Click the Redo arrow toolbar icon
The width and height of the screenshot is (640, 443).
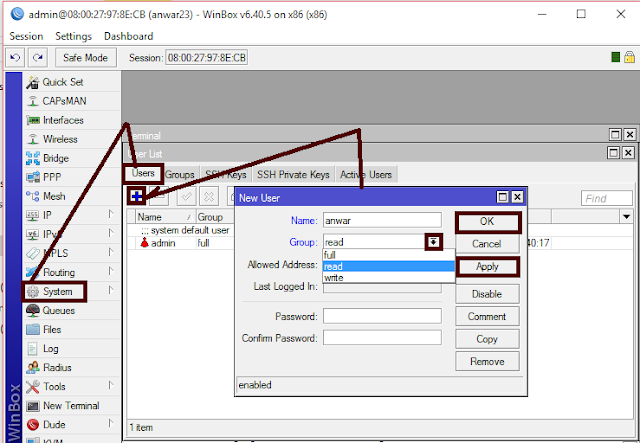(x=38, y=58)
